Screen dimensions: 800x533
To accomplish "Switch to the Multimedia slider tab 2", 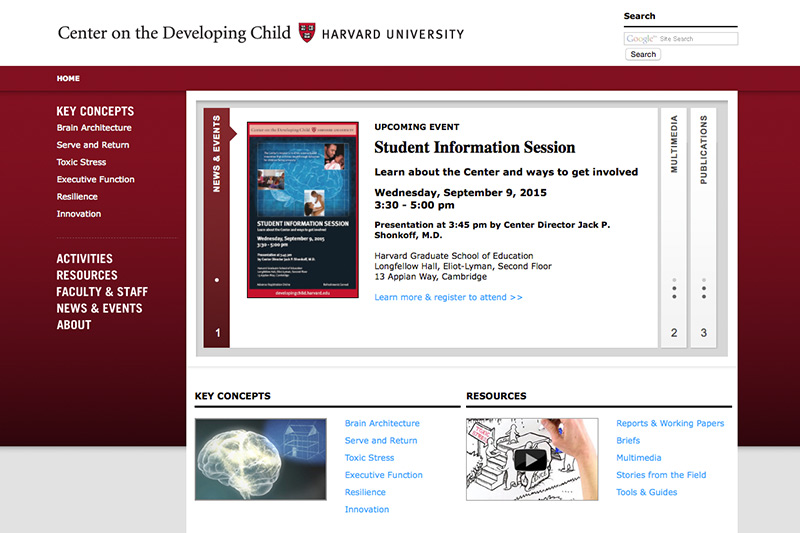I will click(x=674, y=227).
